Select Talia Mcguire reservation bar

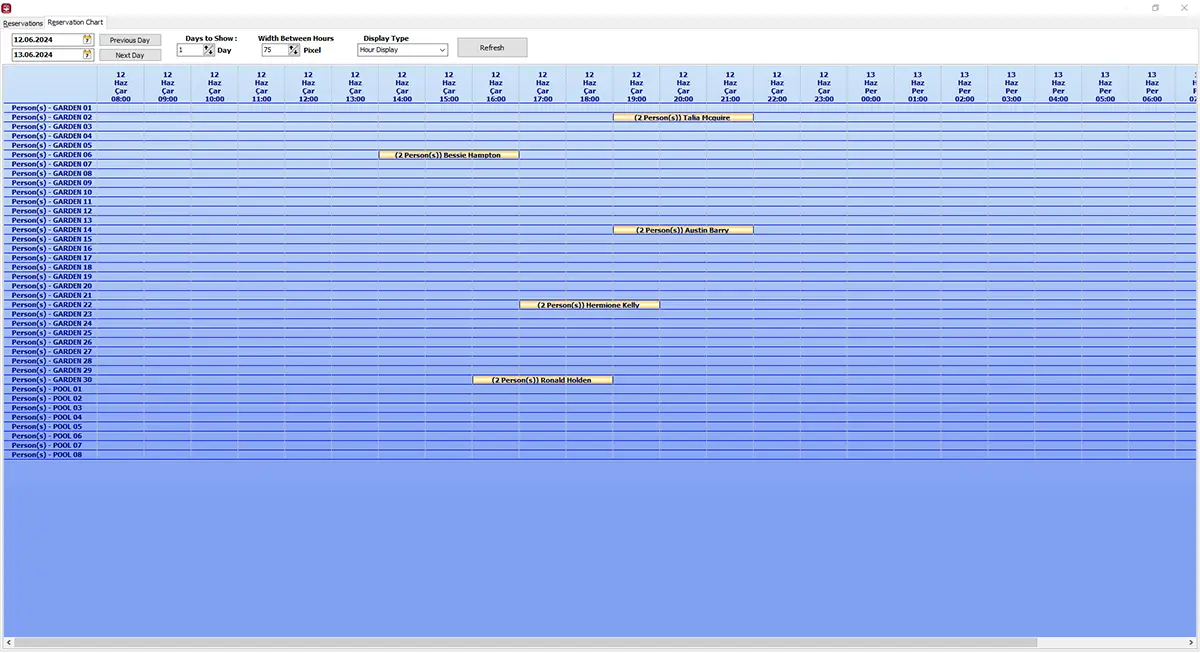(x=683, y=118)
